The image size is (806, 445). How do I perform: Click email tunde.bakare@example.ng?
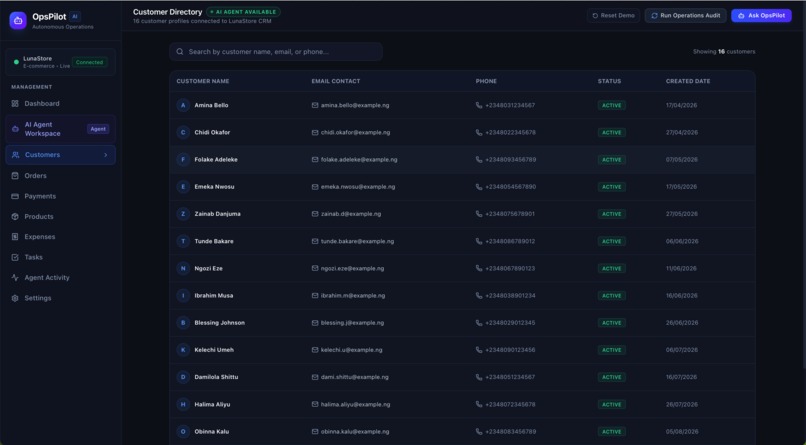[357, 241]
